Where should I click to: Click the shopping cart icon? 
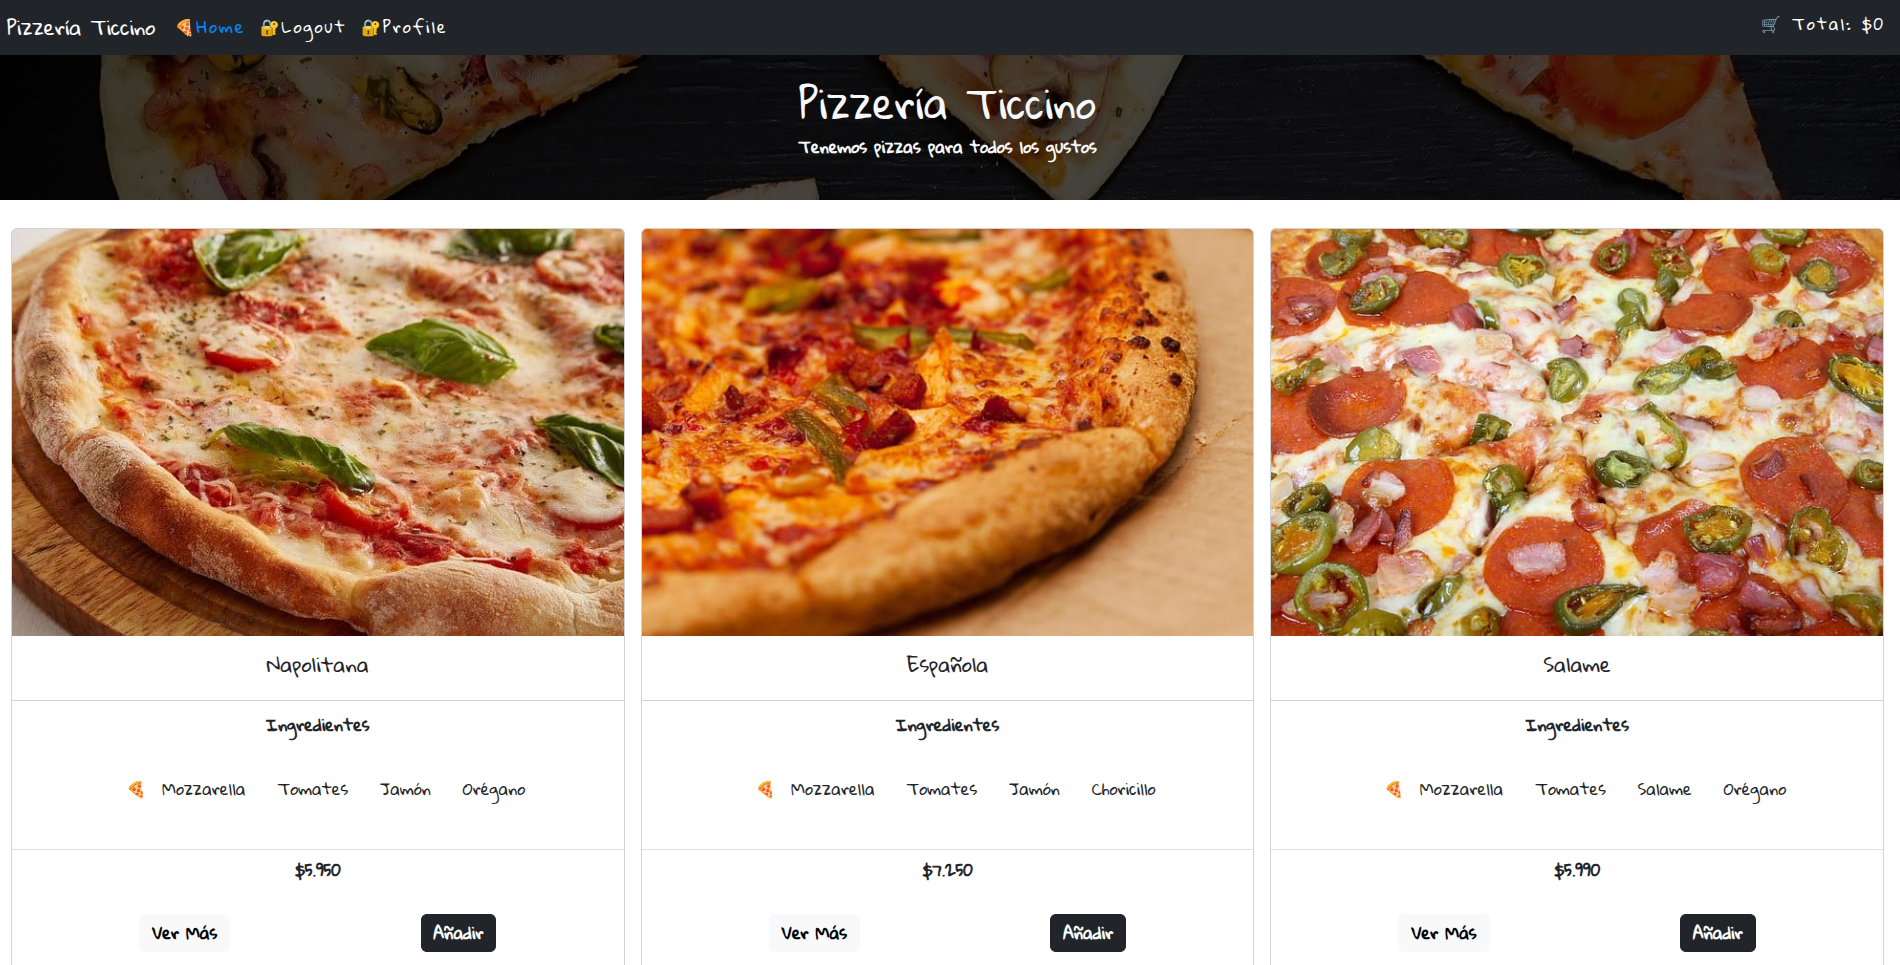[1770, 25]
